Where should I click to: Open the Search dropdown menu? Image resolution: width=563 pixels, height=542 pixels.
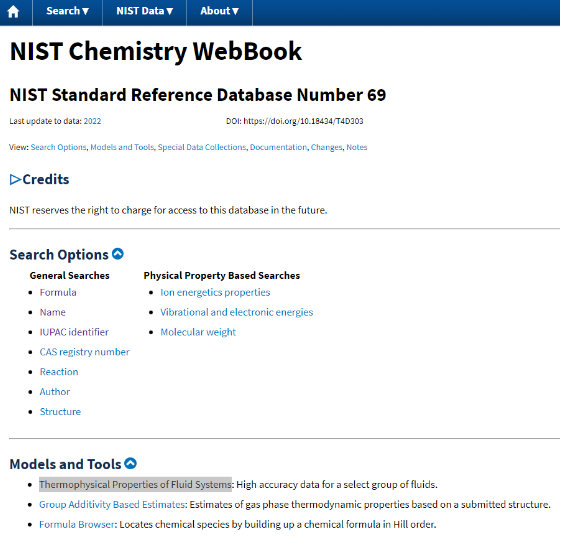click(68, 11)
